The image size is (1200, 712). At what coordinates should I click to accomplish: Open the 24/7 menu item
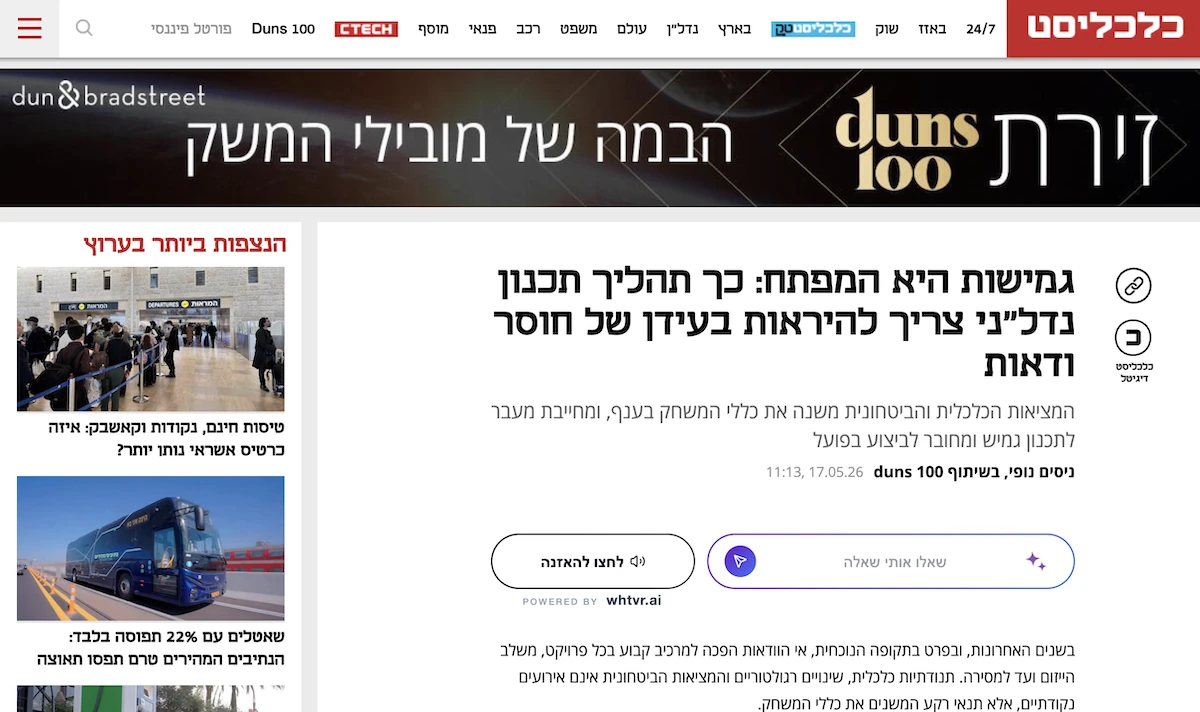pyautogui.click(x=981, y=29)
